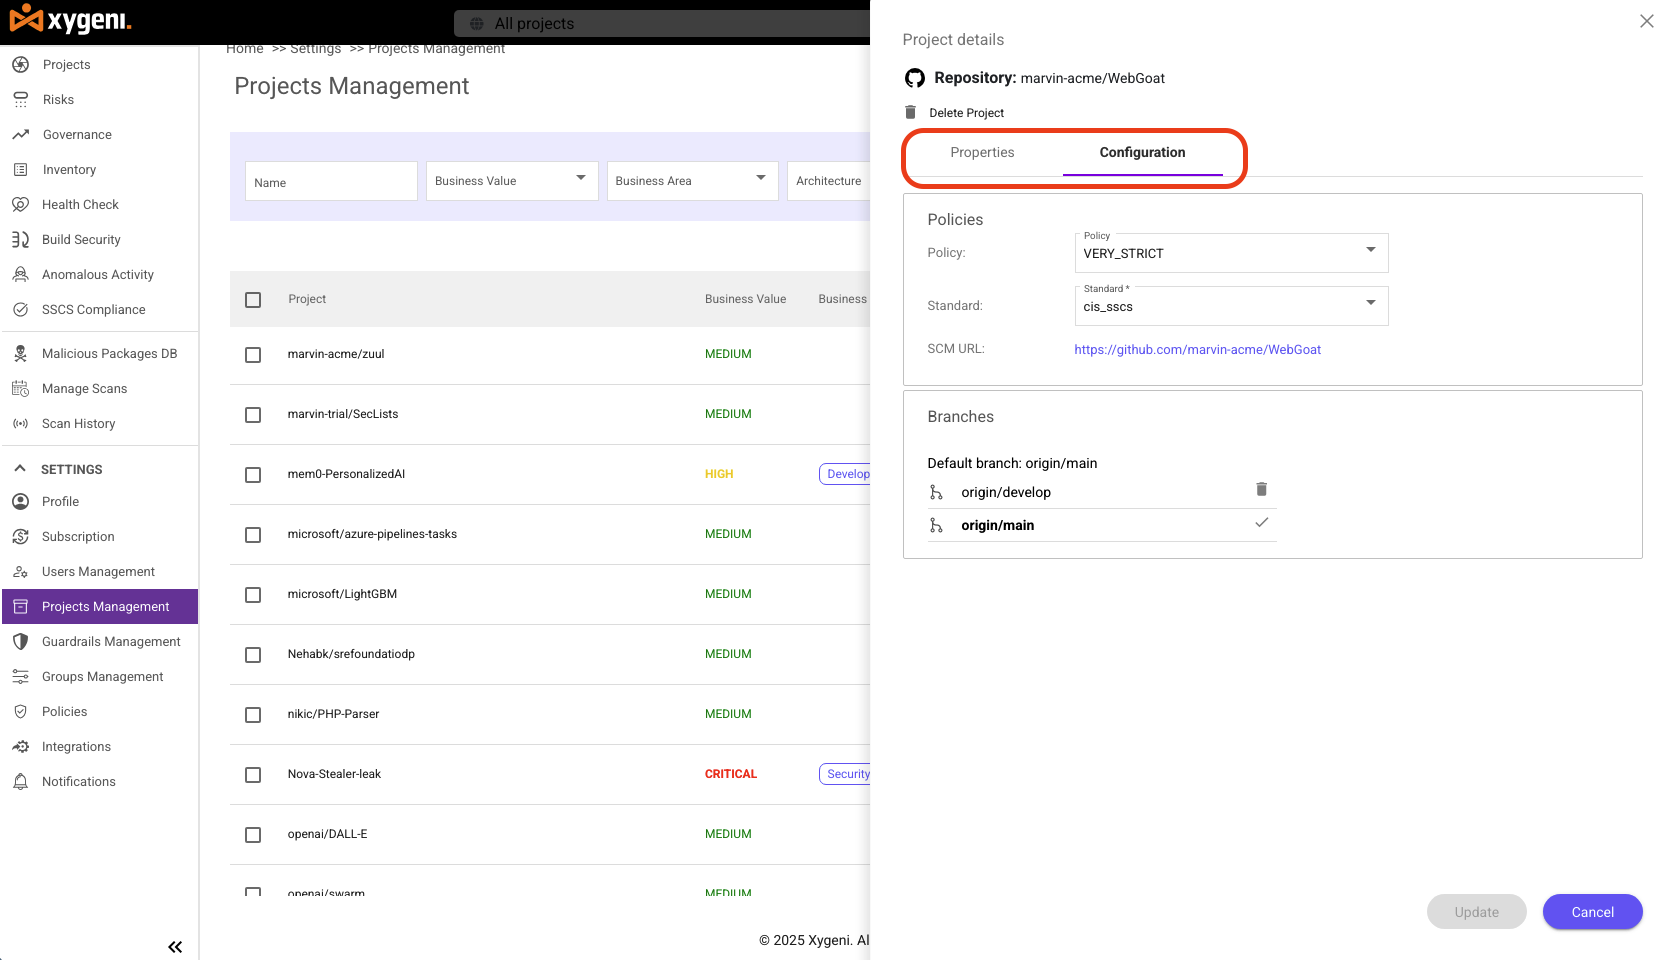Viewport: 1669px width, 960px height.
Task: Click the Notifications bell icon
Action: pyautogui.click(x=20, y=782)
